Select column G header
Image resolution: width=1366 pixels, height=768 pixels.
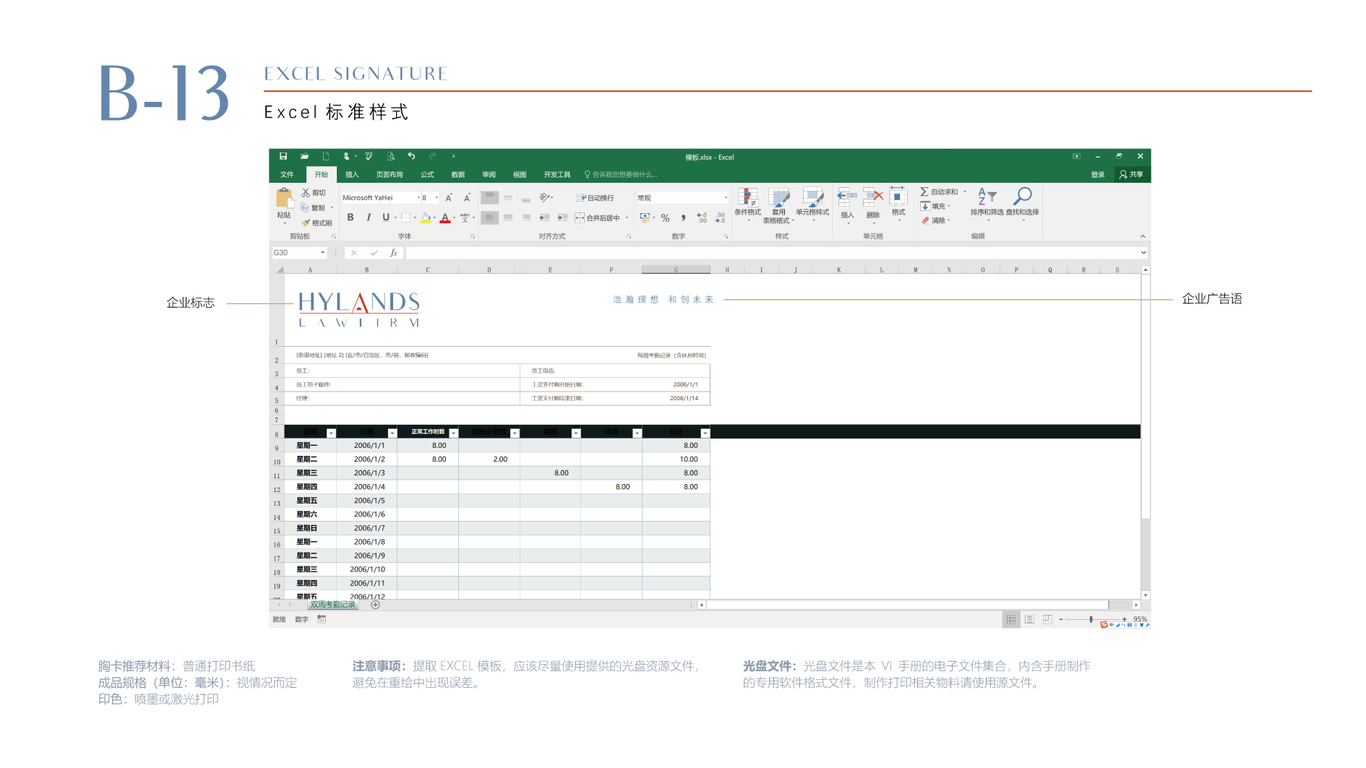[676, 270]
